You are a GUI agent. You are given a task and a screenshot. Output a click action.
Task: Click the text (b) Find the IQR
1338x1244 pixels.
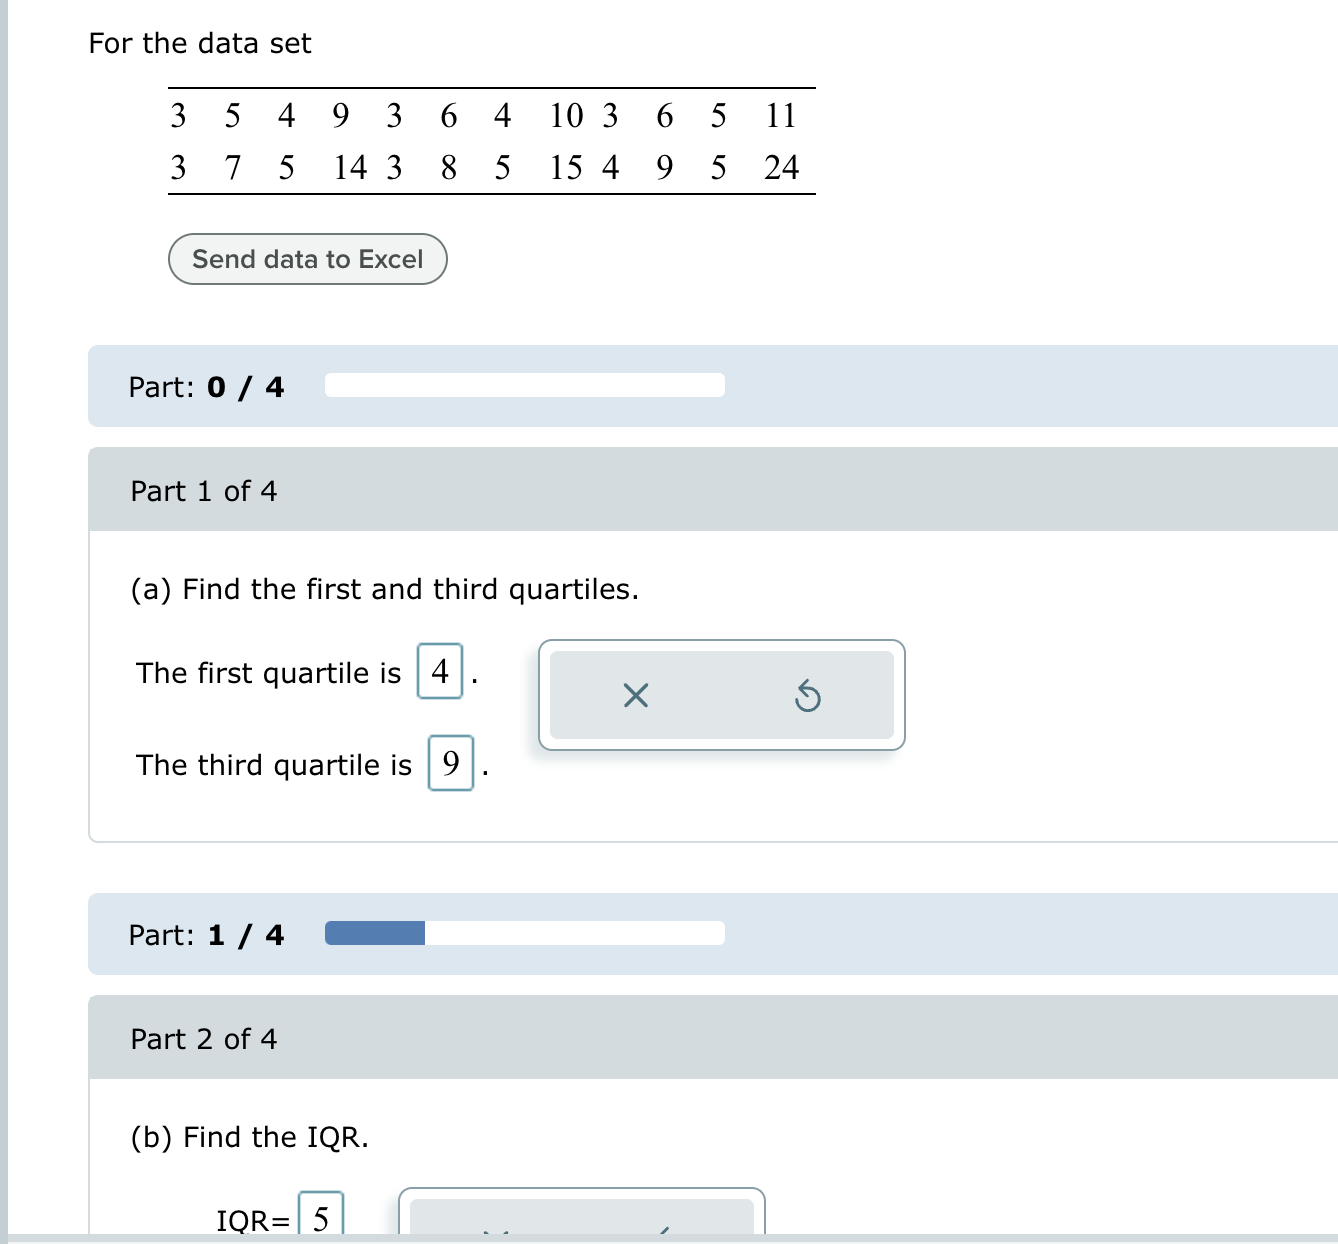point(250,1136)
